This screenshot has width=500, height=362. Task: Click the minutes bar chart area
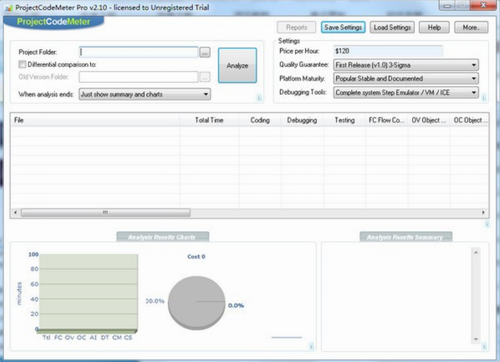point(88,292)
